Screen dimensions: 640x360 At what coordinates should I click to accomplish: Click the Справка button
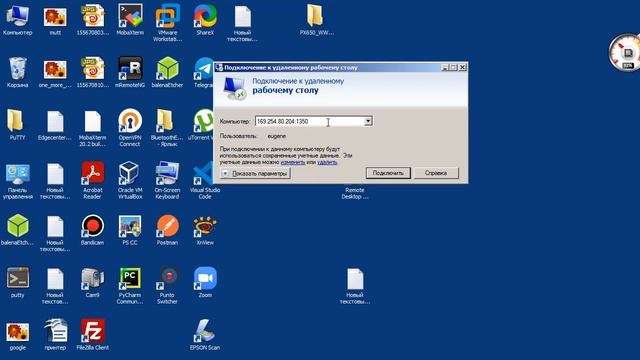click(436, 173)
